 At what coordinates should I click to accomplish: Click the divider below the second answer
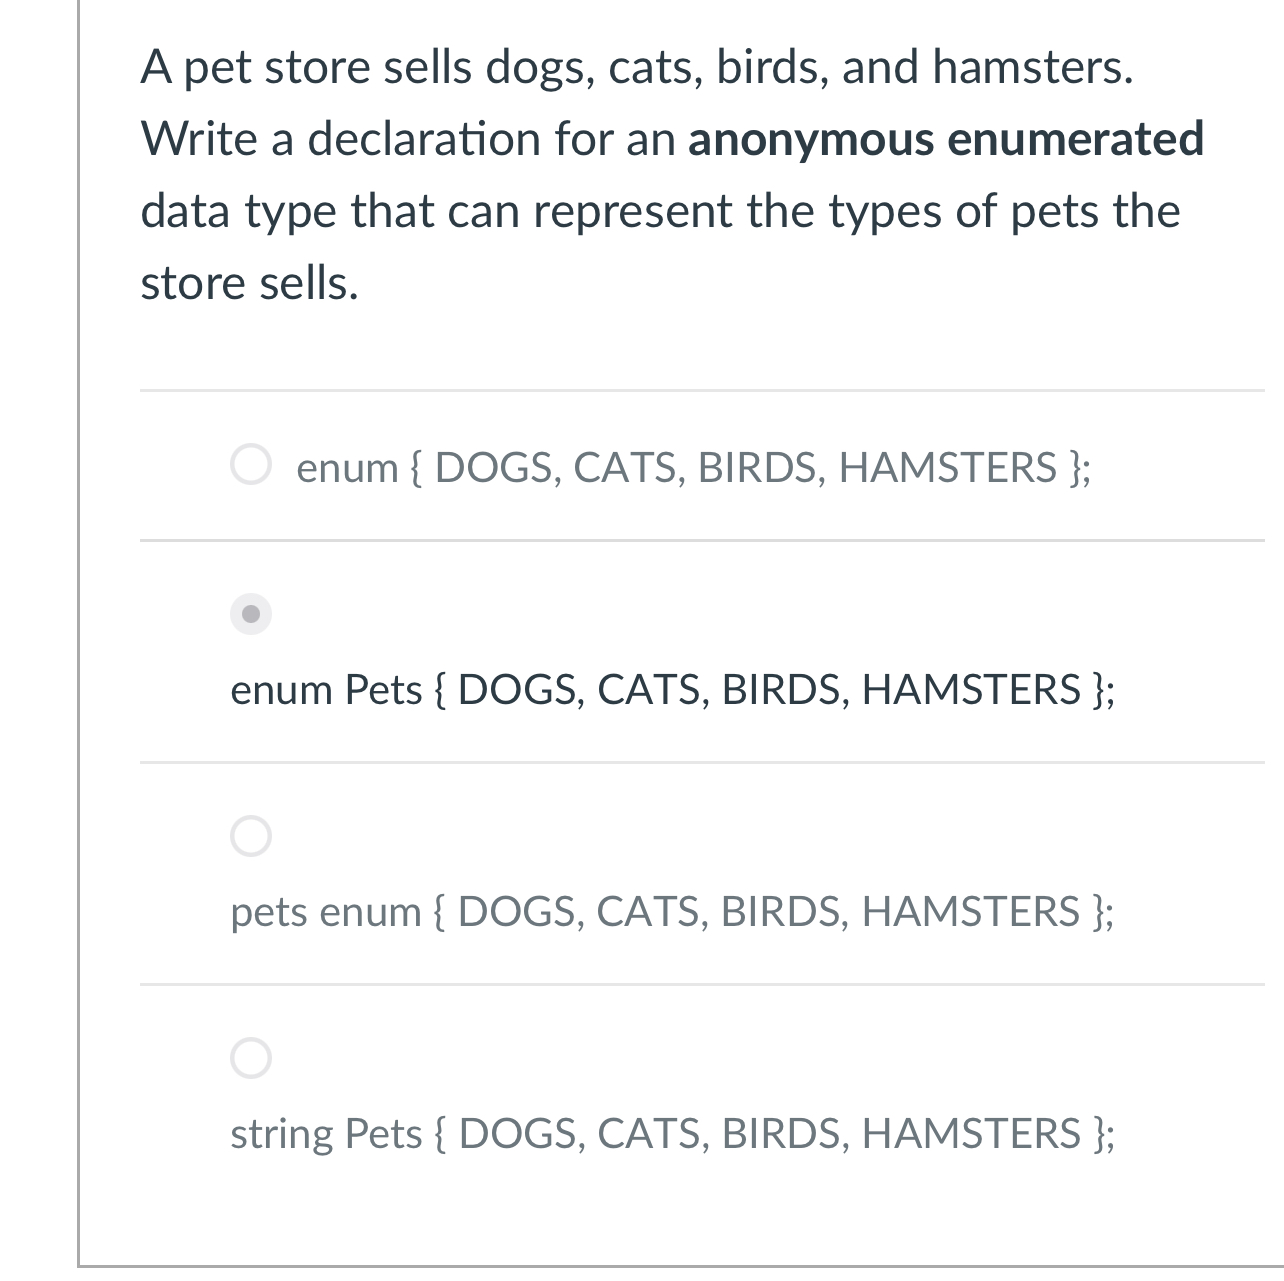point(700,763)
